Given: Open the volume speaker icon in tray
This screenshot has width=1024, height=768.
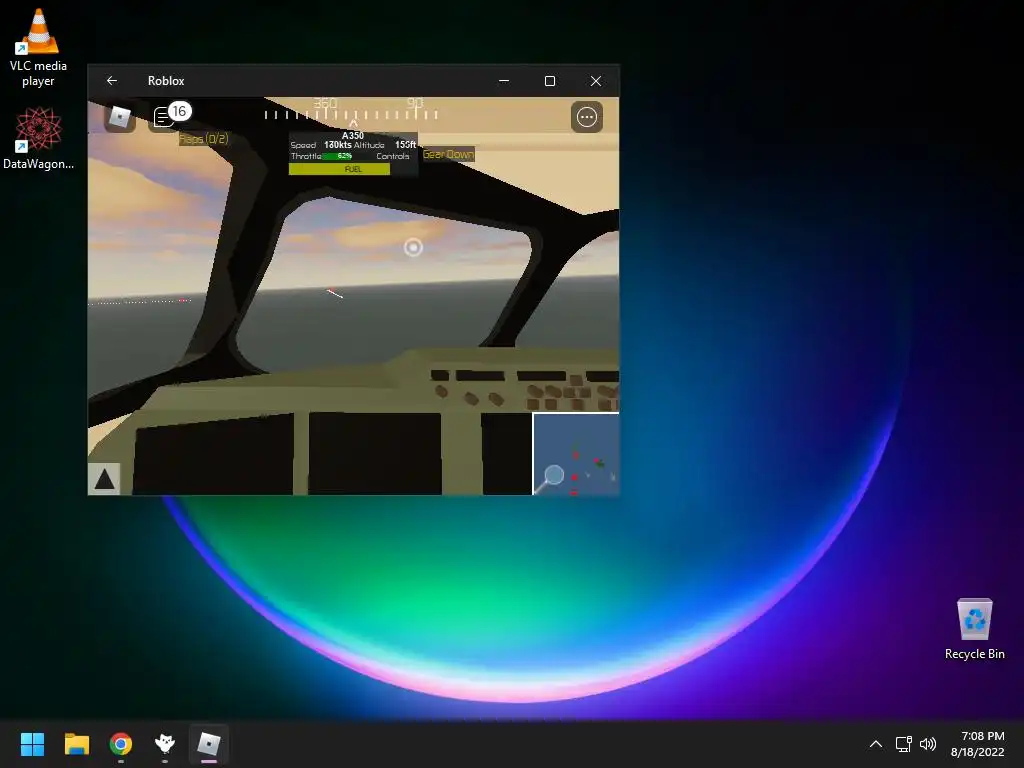Looking at the screenshot, I should tap(927, 744).
